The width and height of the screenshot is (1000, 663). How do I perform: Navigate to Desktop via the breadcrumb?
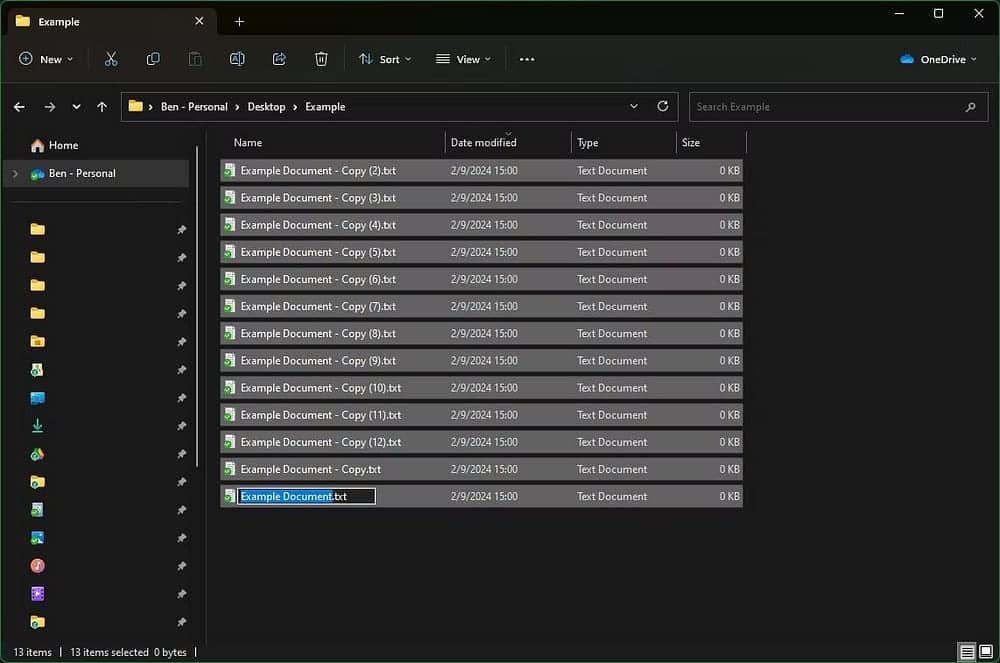coord(265,107)
